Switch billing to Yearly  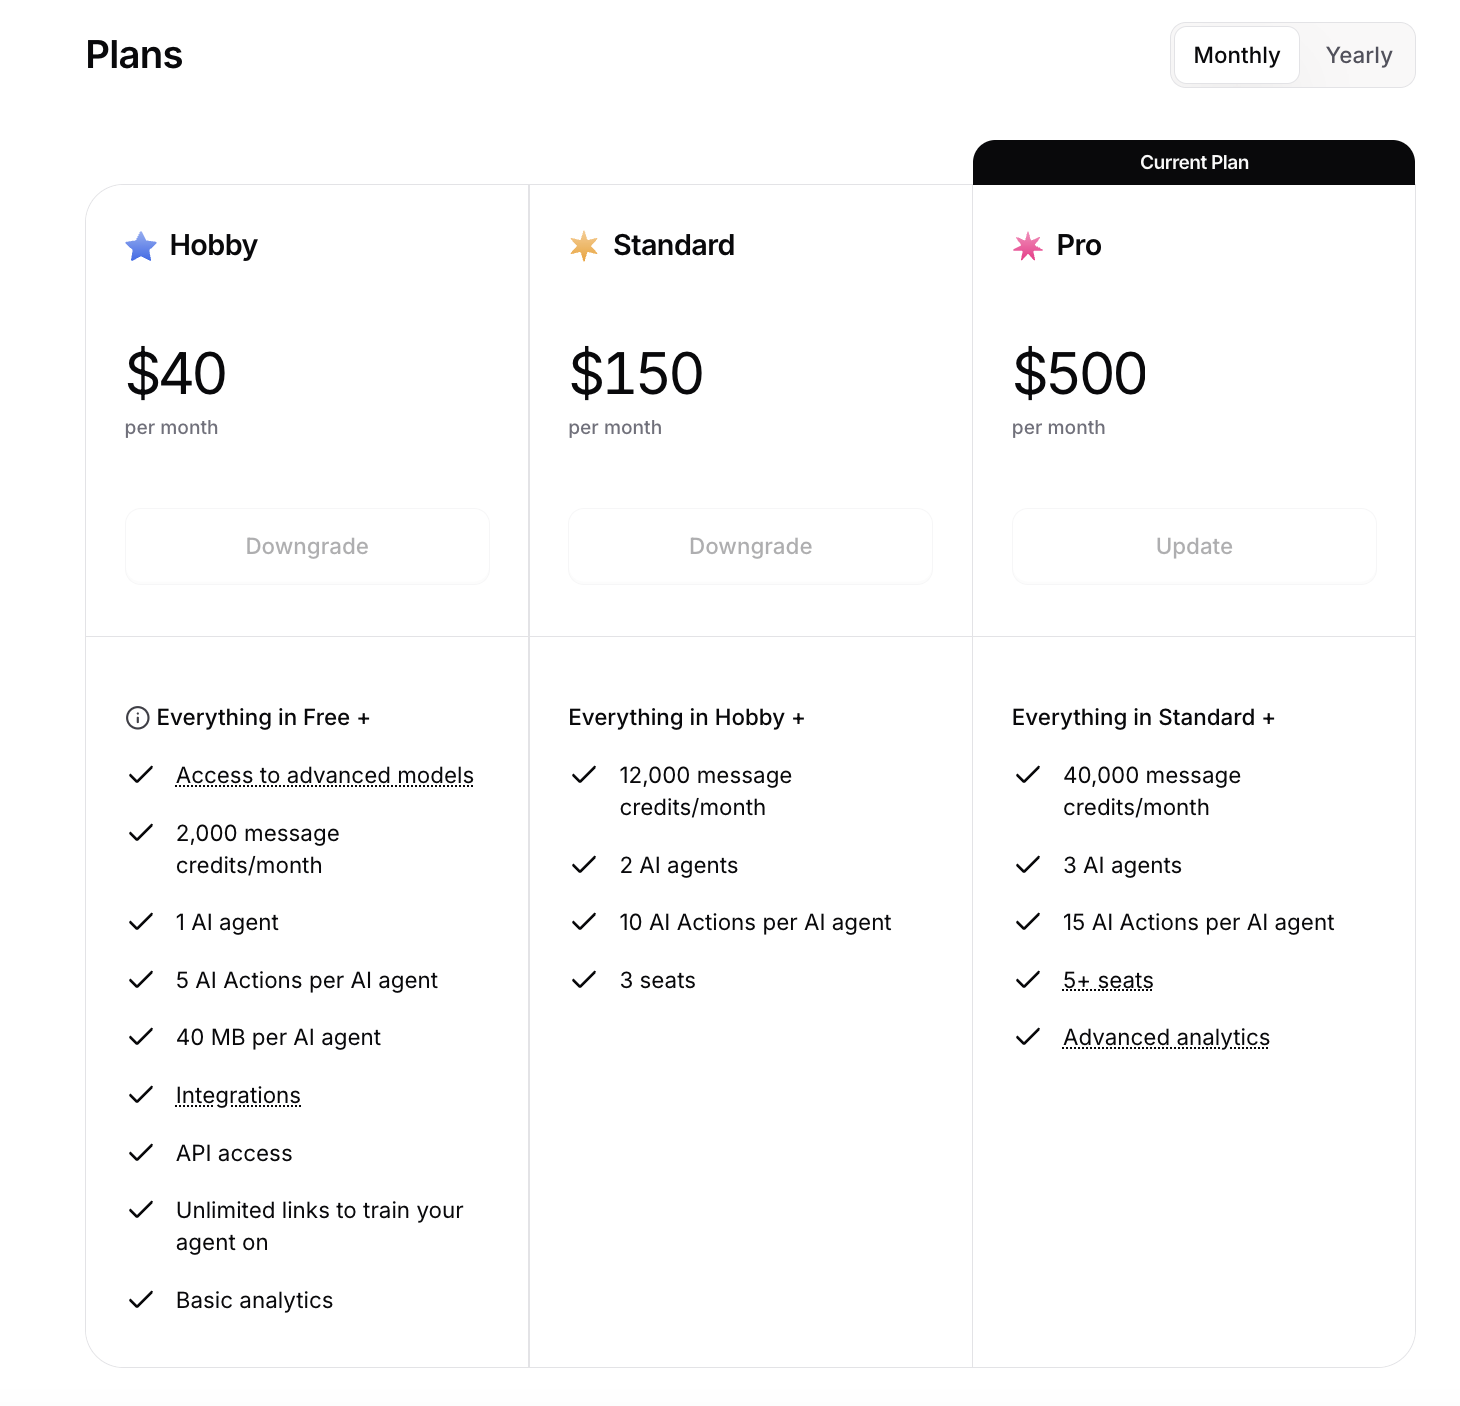point(1358,55)
